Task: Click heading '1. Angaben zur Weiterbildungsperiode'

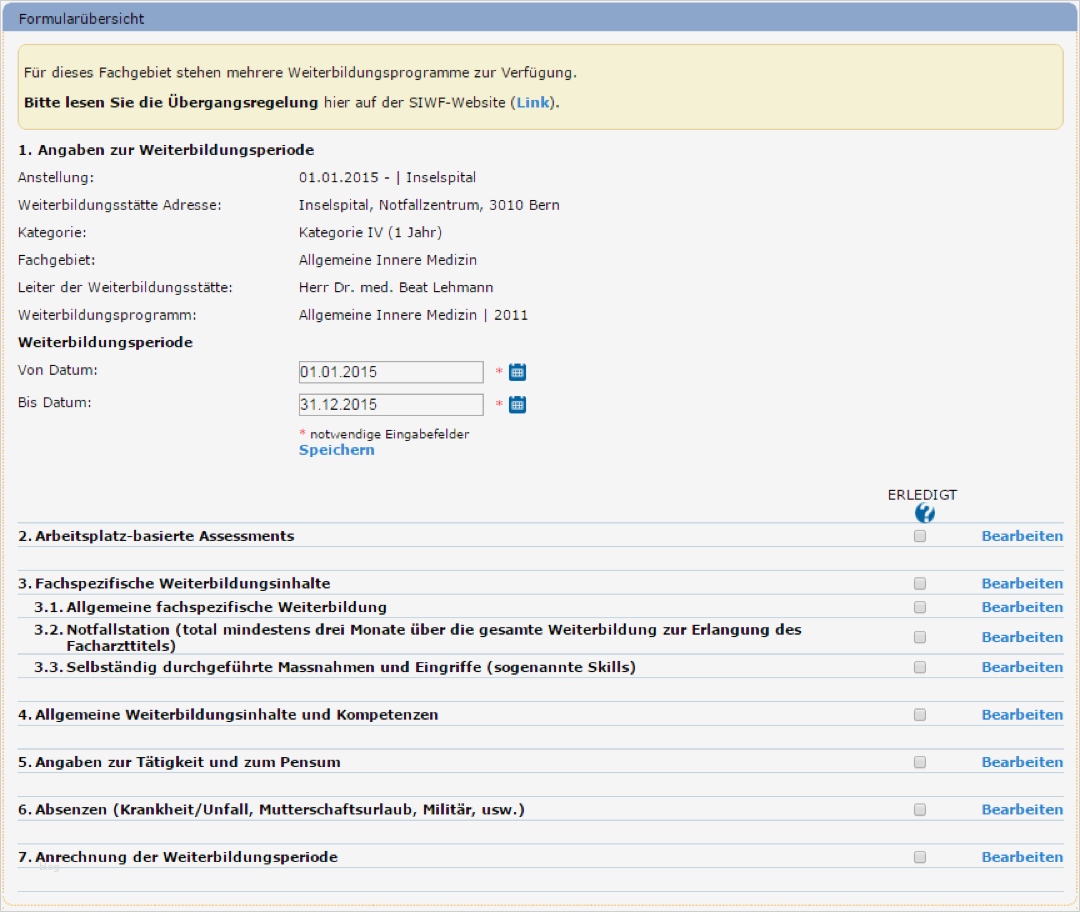Action: click(x=166, y=149)
